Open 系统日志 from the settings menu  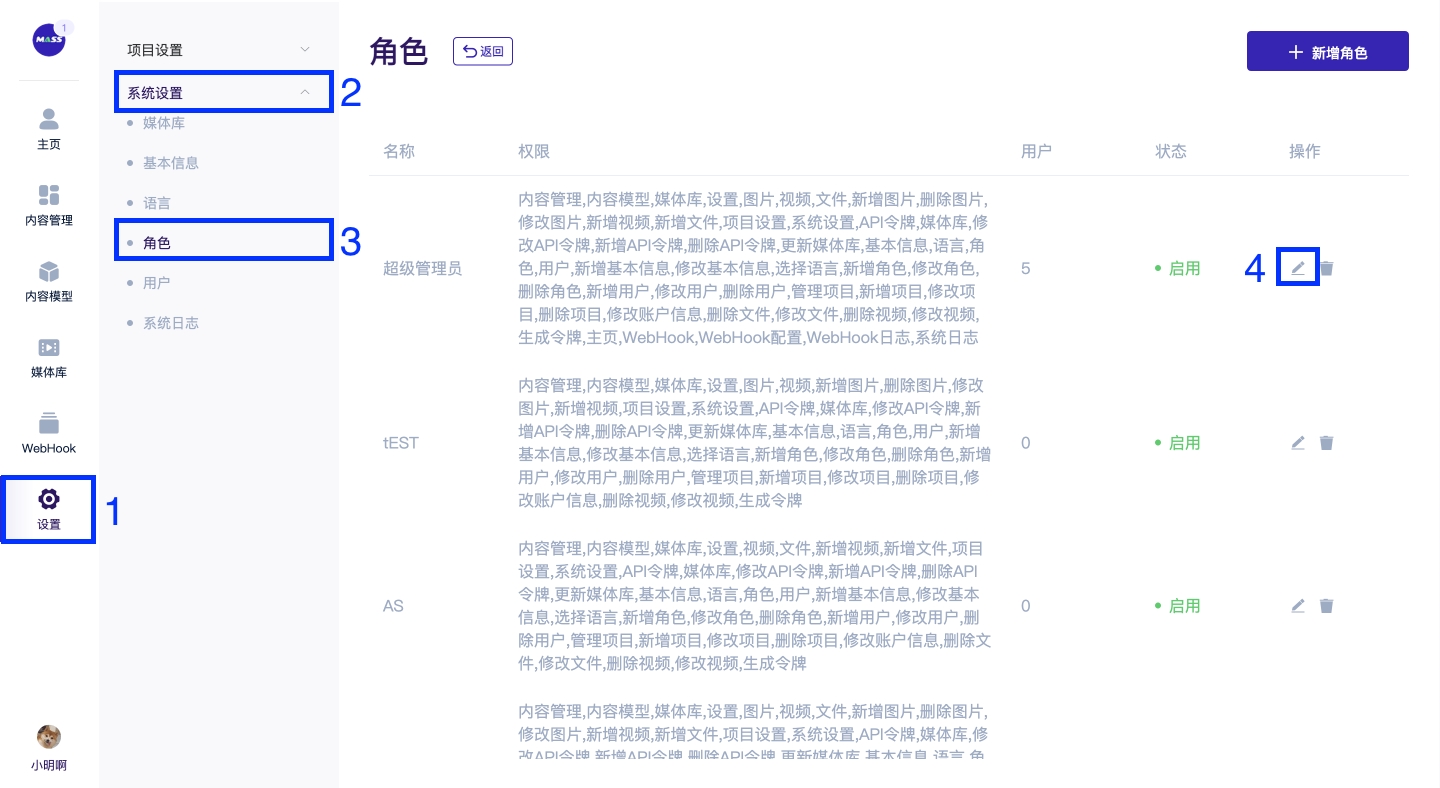coord(171,323)
